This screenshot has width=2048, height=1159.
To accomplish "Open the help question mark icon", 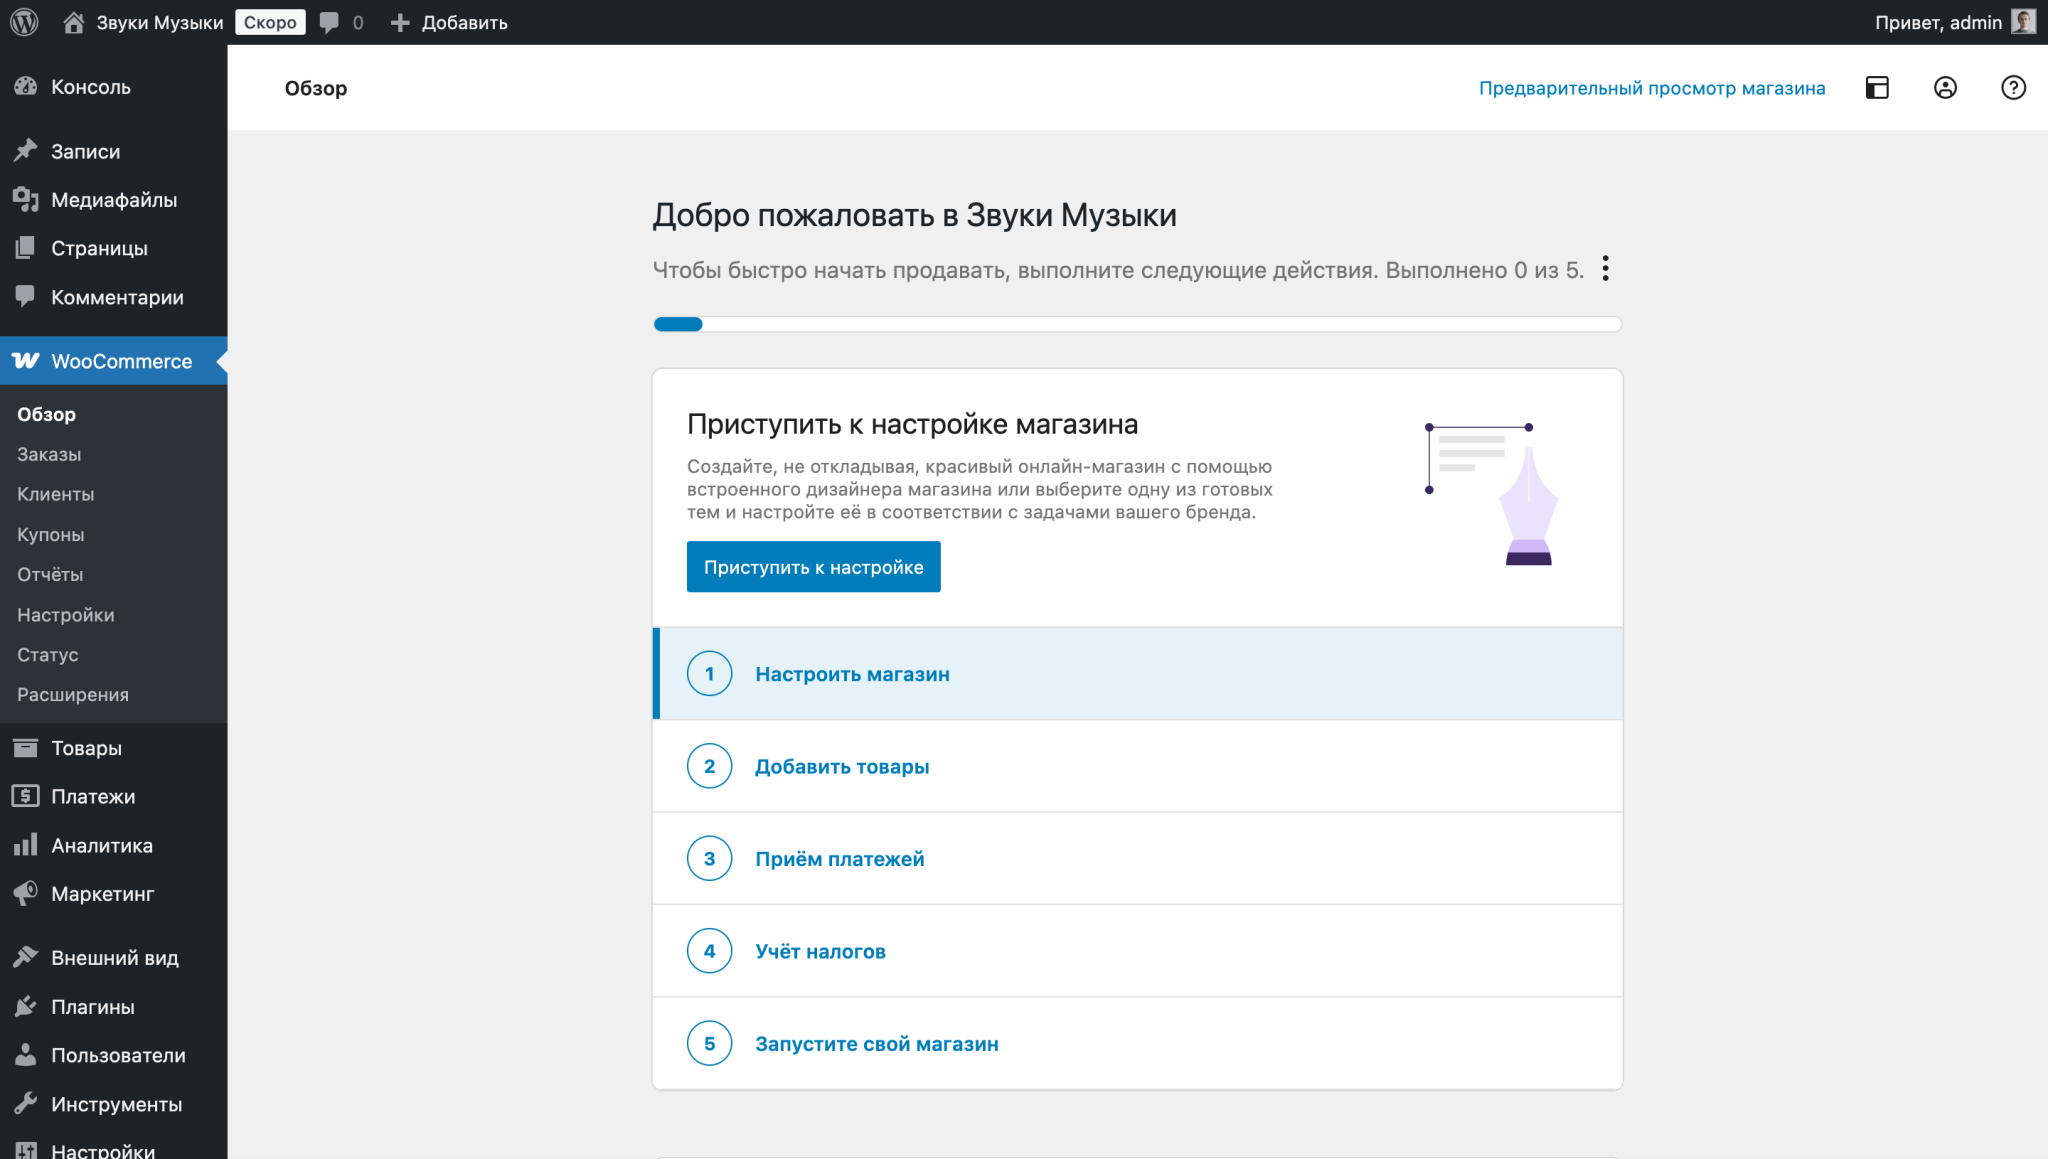I will pos(2013,88).
